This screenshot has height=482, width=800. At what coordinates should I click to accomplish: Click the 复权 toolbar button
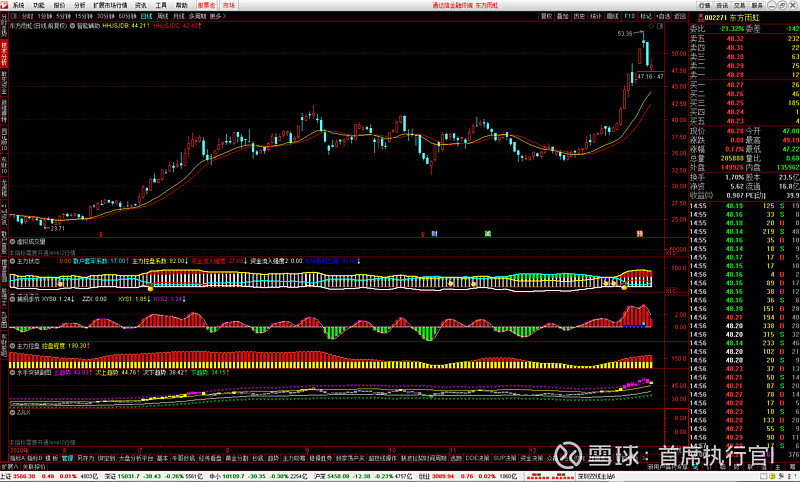point(546,16)
